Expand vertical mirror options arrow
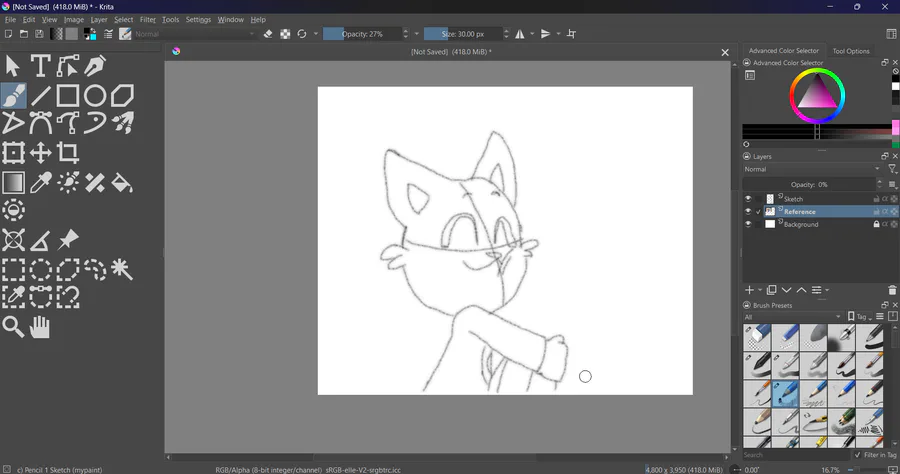 [558, 34]
